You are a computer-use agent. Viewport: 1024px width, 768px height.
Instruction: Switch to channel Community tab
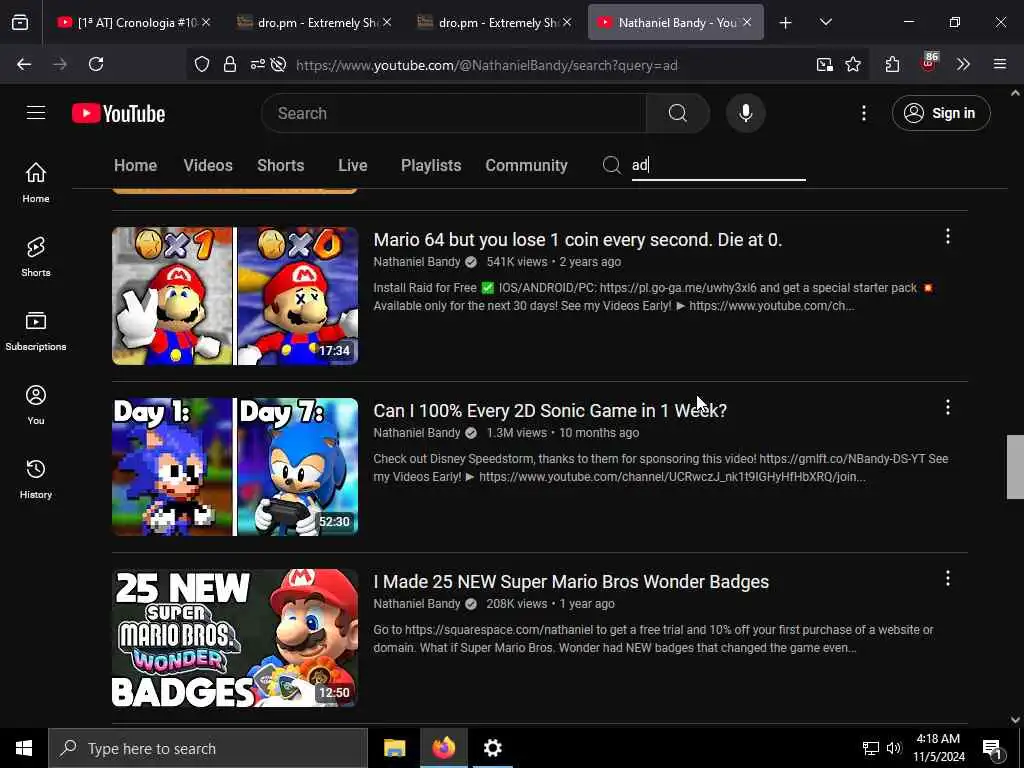coord(526,165)
